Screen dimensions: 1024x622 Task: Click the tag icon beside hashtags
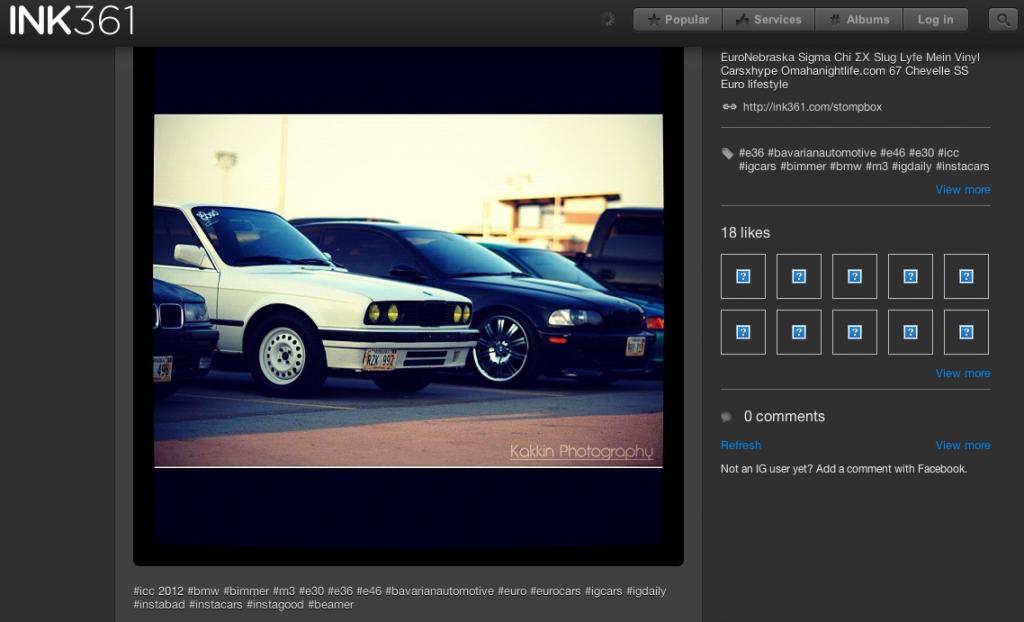(727, 154)
